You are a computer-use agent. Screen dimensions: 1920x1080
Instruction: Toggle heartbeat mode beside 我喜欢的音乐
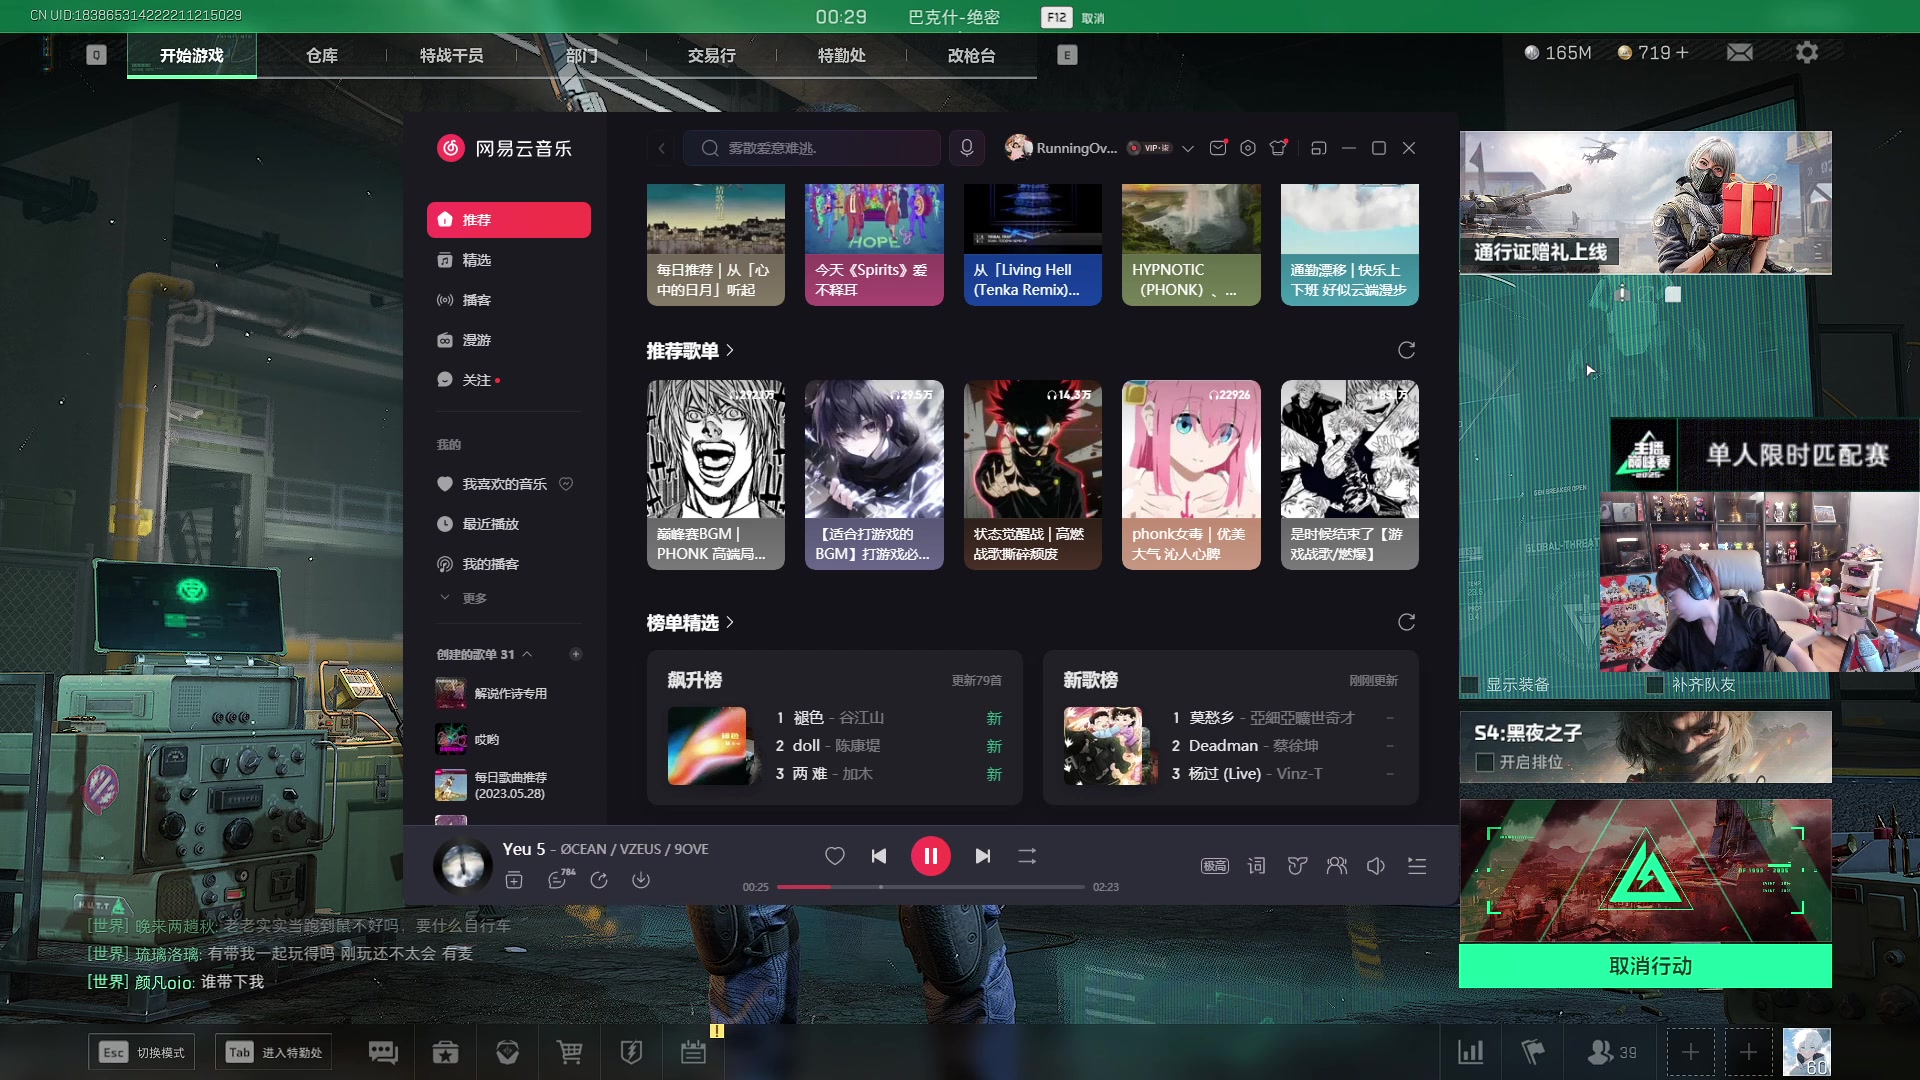click(566, 484)
